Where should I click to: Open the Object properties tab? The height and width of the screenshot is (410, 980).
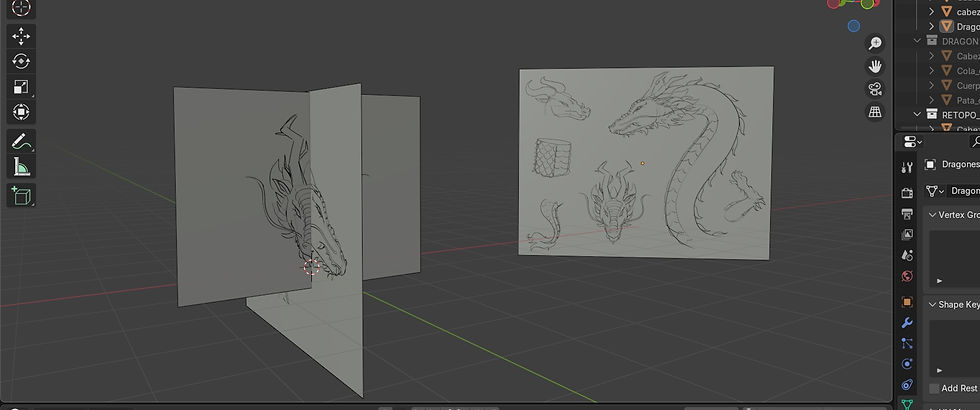pyautogui.click(x=907, y=302)
